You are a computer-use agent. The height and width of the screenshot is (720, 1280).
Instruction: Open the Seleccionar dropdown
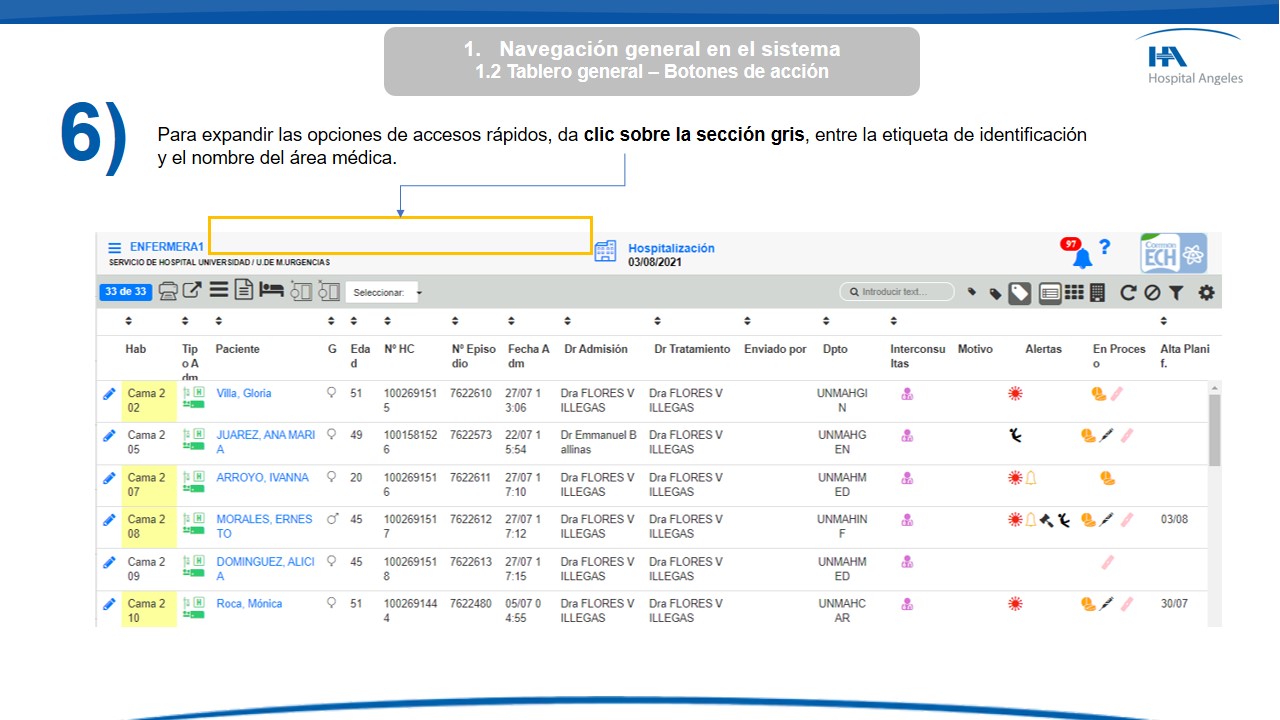[385, 293]
